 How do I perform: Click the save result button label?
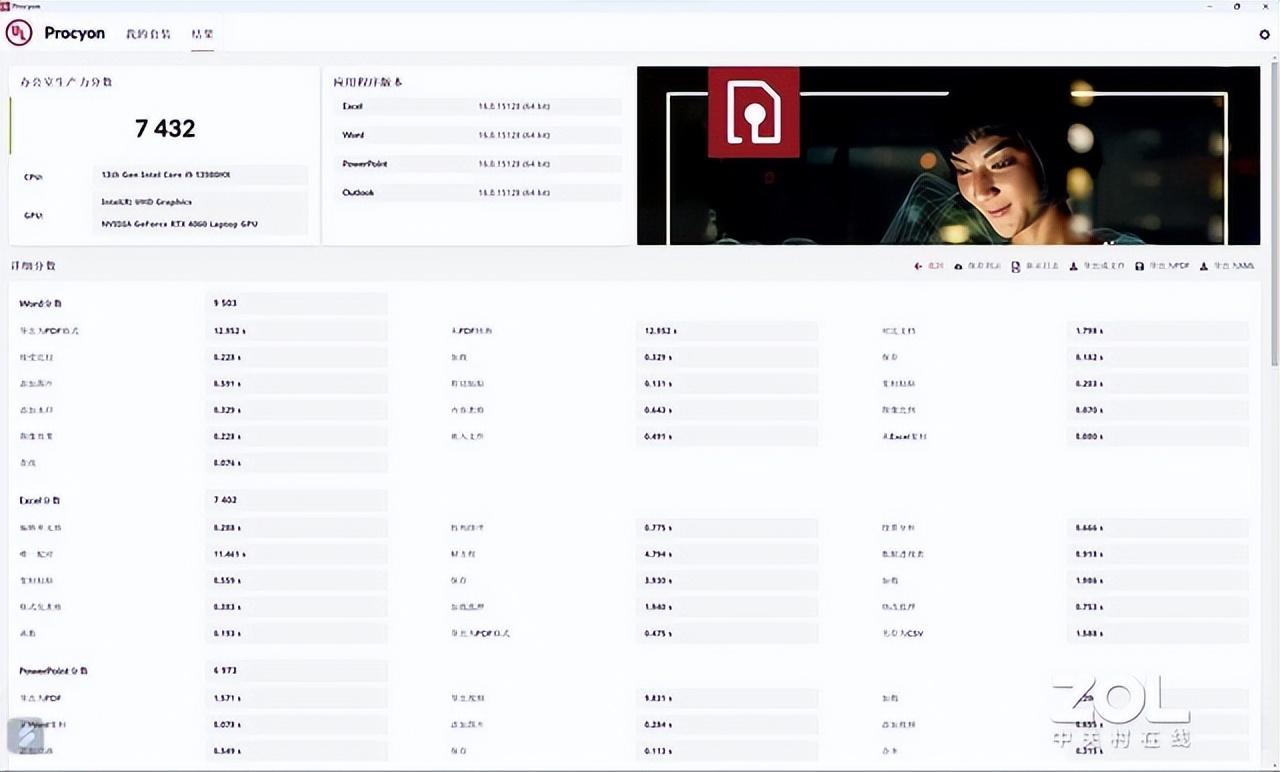click(984, 267)
